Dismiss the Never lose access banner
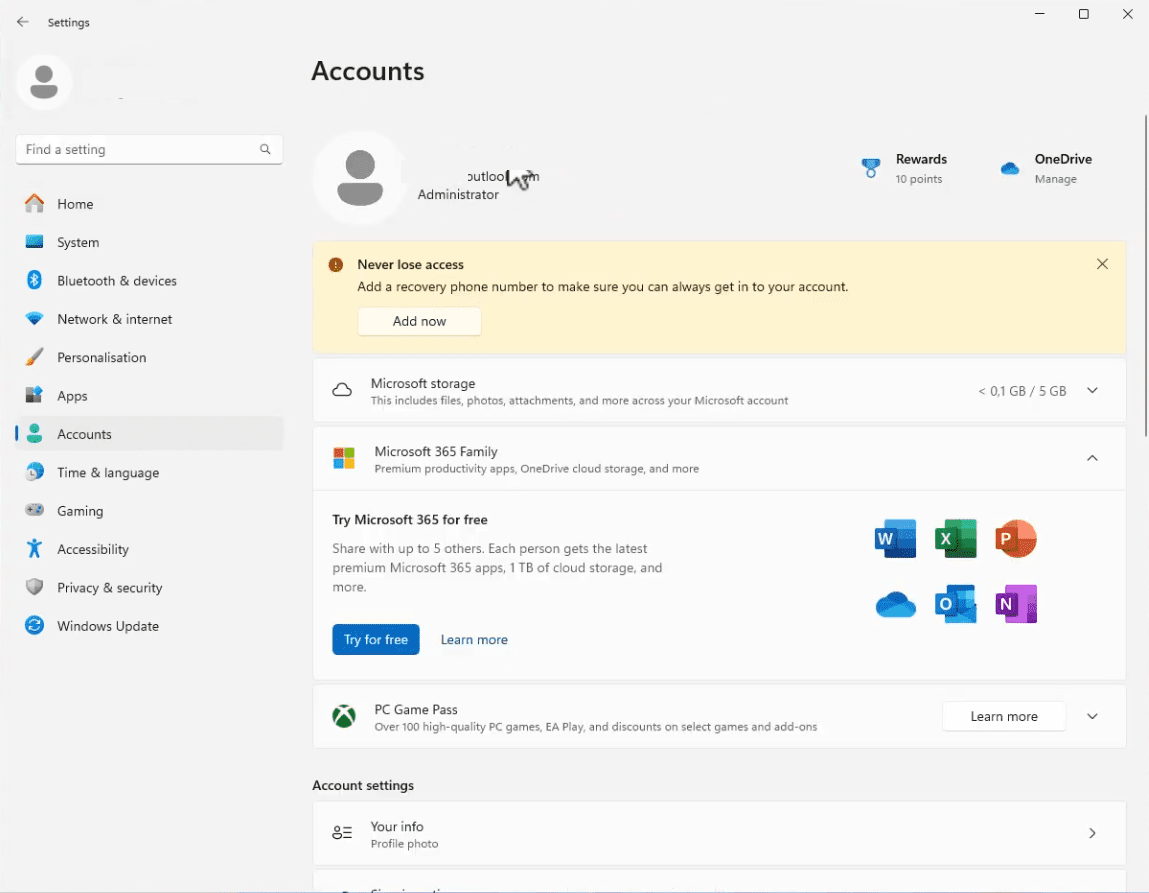 point(1101,264)
